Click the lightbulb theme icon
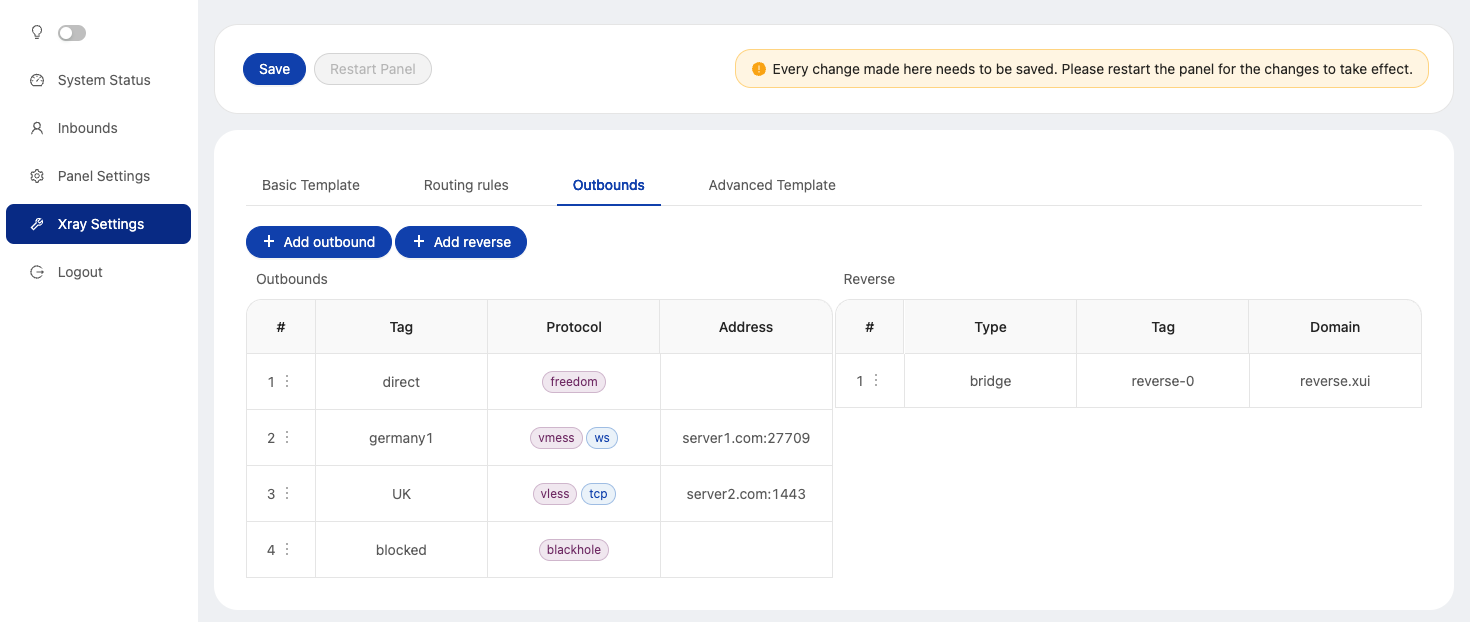 point(37,32)
